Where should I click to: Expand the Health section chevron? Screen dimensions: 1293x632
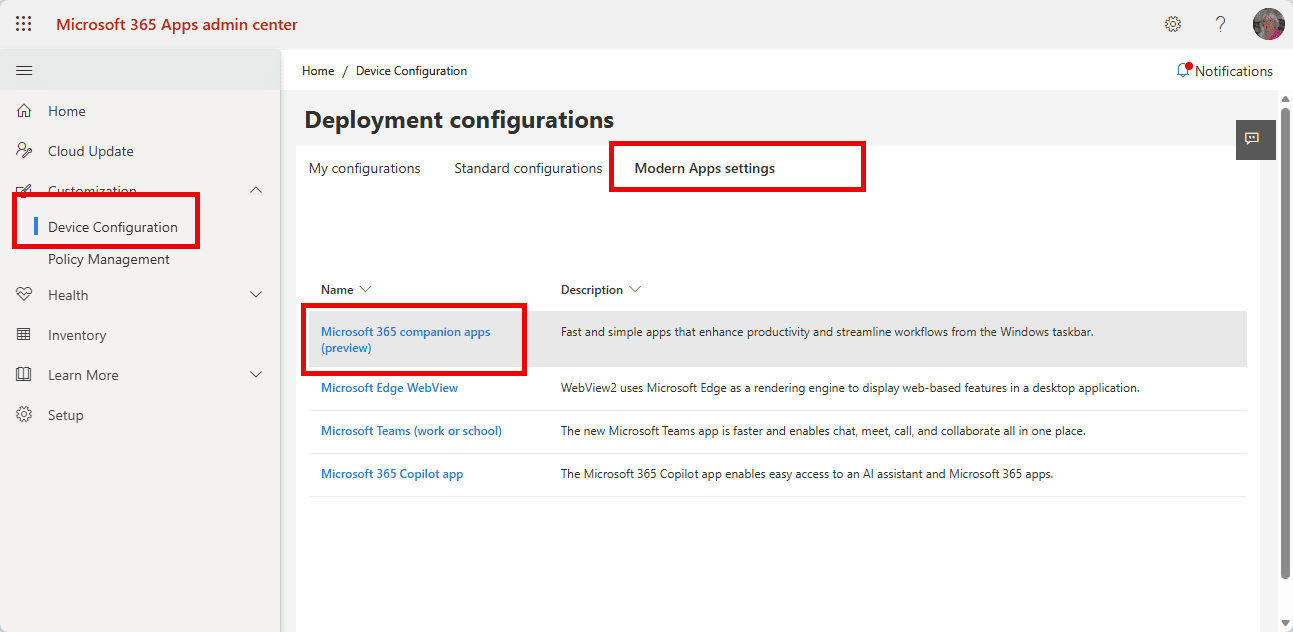coord(256,295)
